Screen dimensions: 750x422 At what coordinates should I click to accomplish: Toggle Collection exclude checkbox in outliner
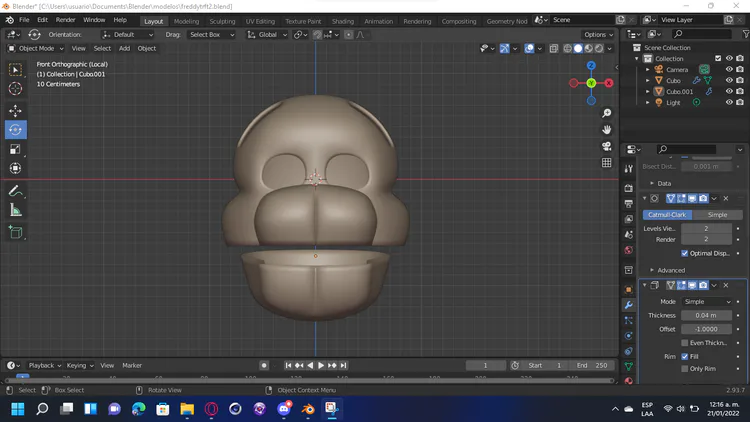click(x=718, y=58)
